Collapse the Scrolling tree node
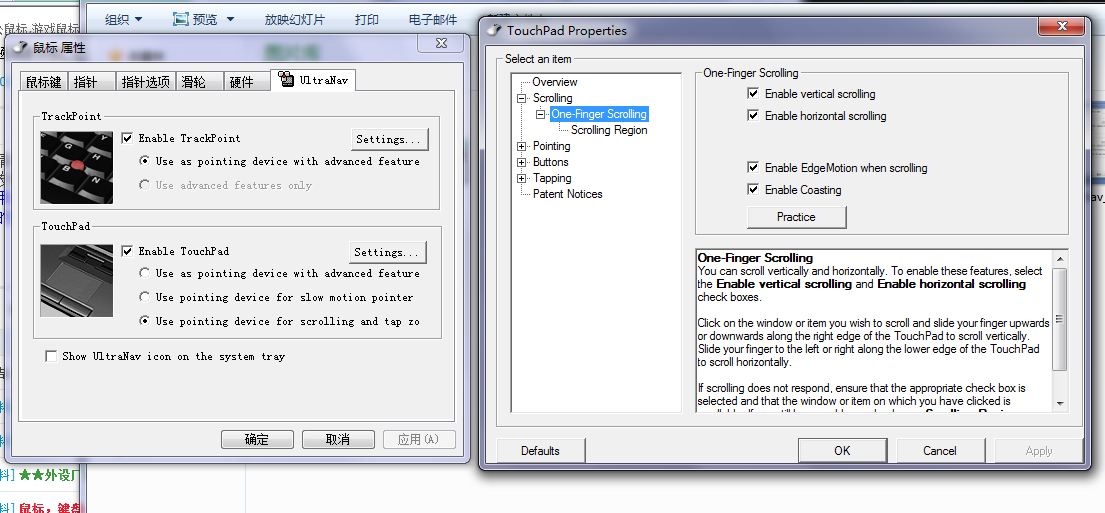The height and width of the screenshot is (513, 1105). coord(521,98)
